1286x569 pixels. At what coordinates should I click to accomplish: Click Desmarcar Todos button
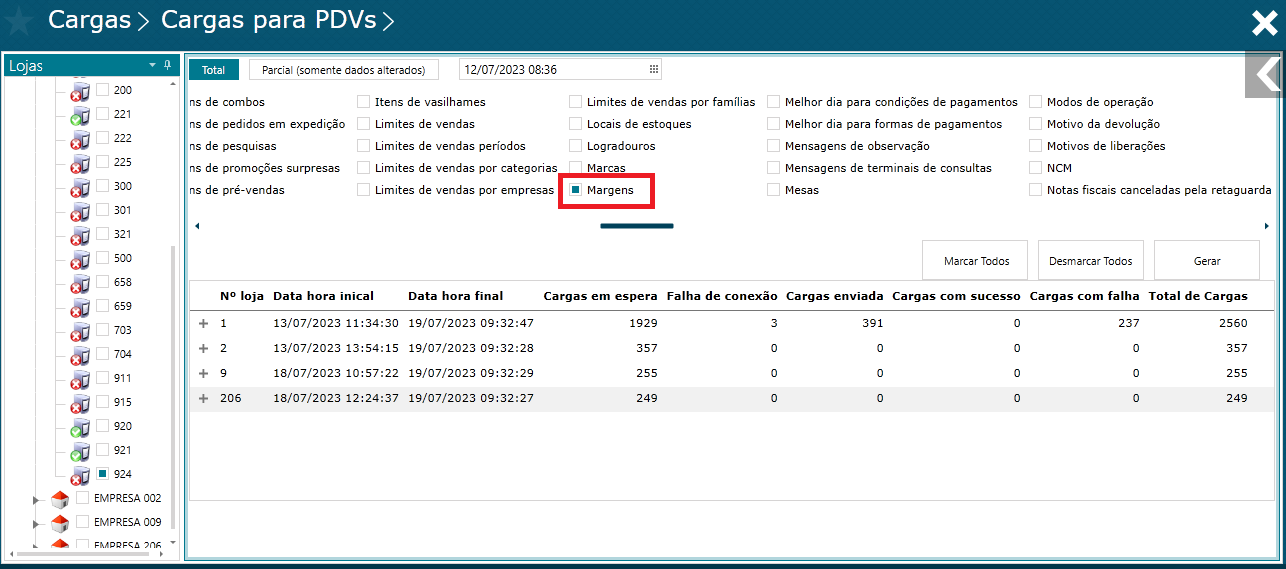1091,261
